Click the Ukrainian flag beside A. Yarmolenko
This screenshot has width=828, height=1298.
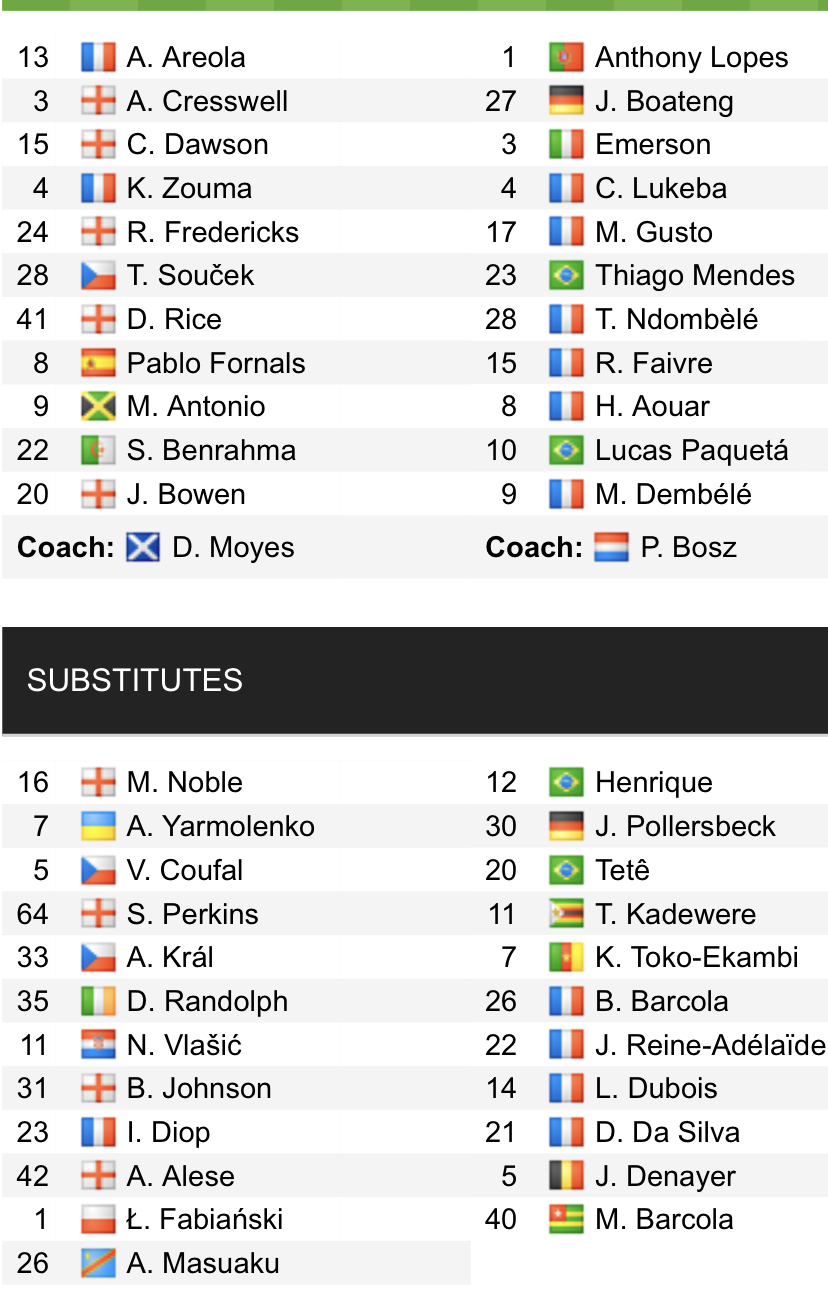click(98, 826)
